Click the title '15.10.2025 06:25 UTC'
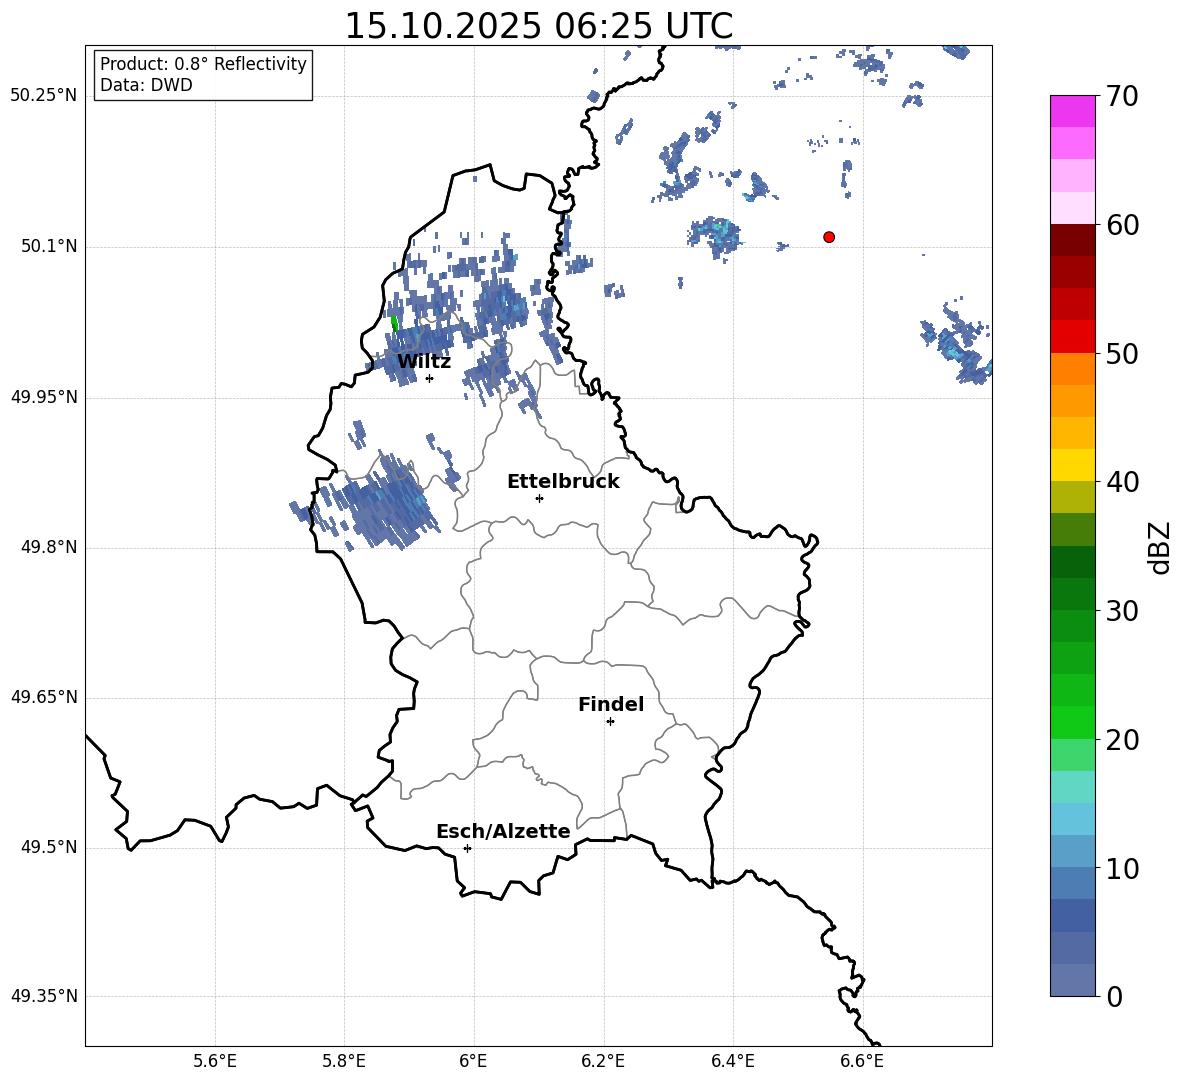The width and height of the screenshot is (1184, 1081). click(x=538, y=26)
